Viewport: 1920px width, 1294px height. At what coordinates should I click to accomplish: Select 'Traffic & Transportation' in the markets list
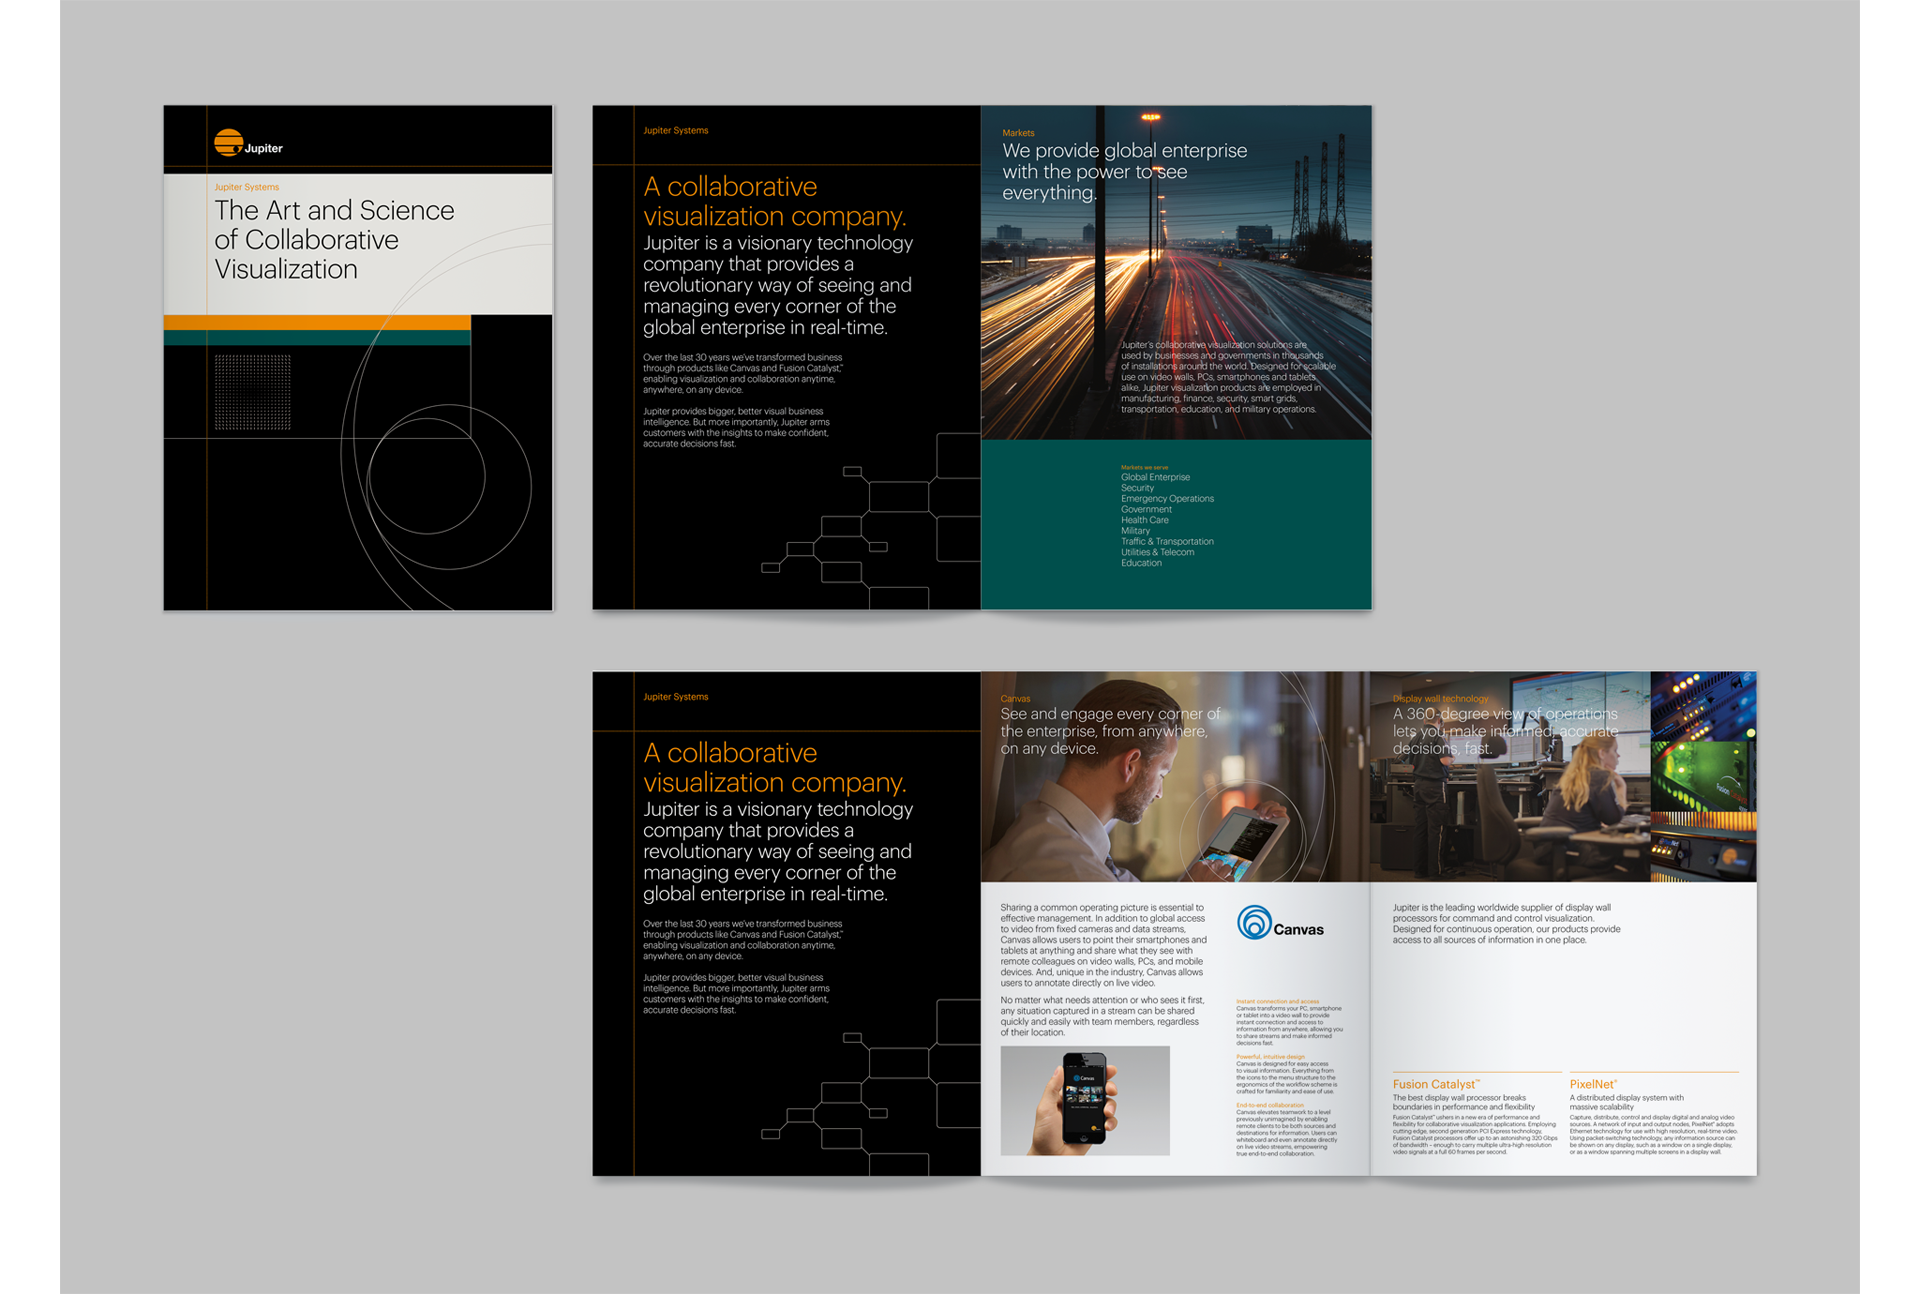pos(1167,542)
